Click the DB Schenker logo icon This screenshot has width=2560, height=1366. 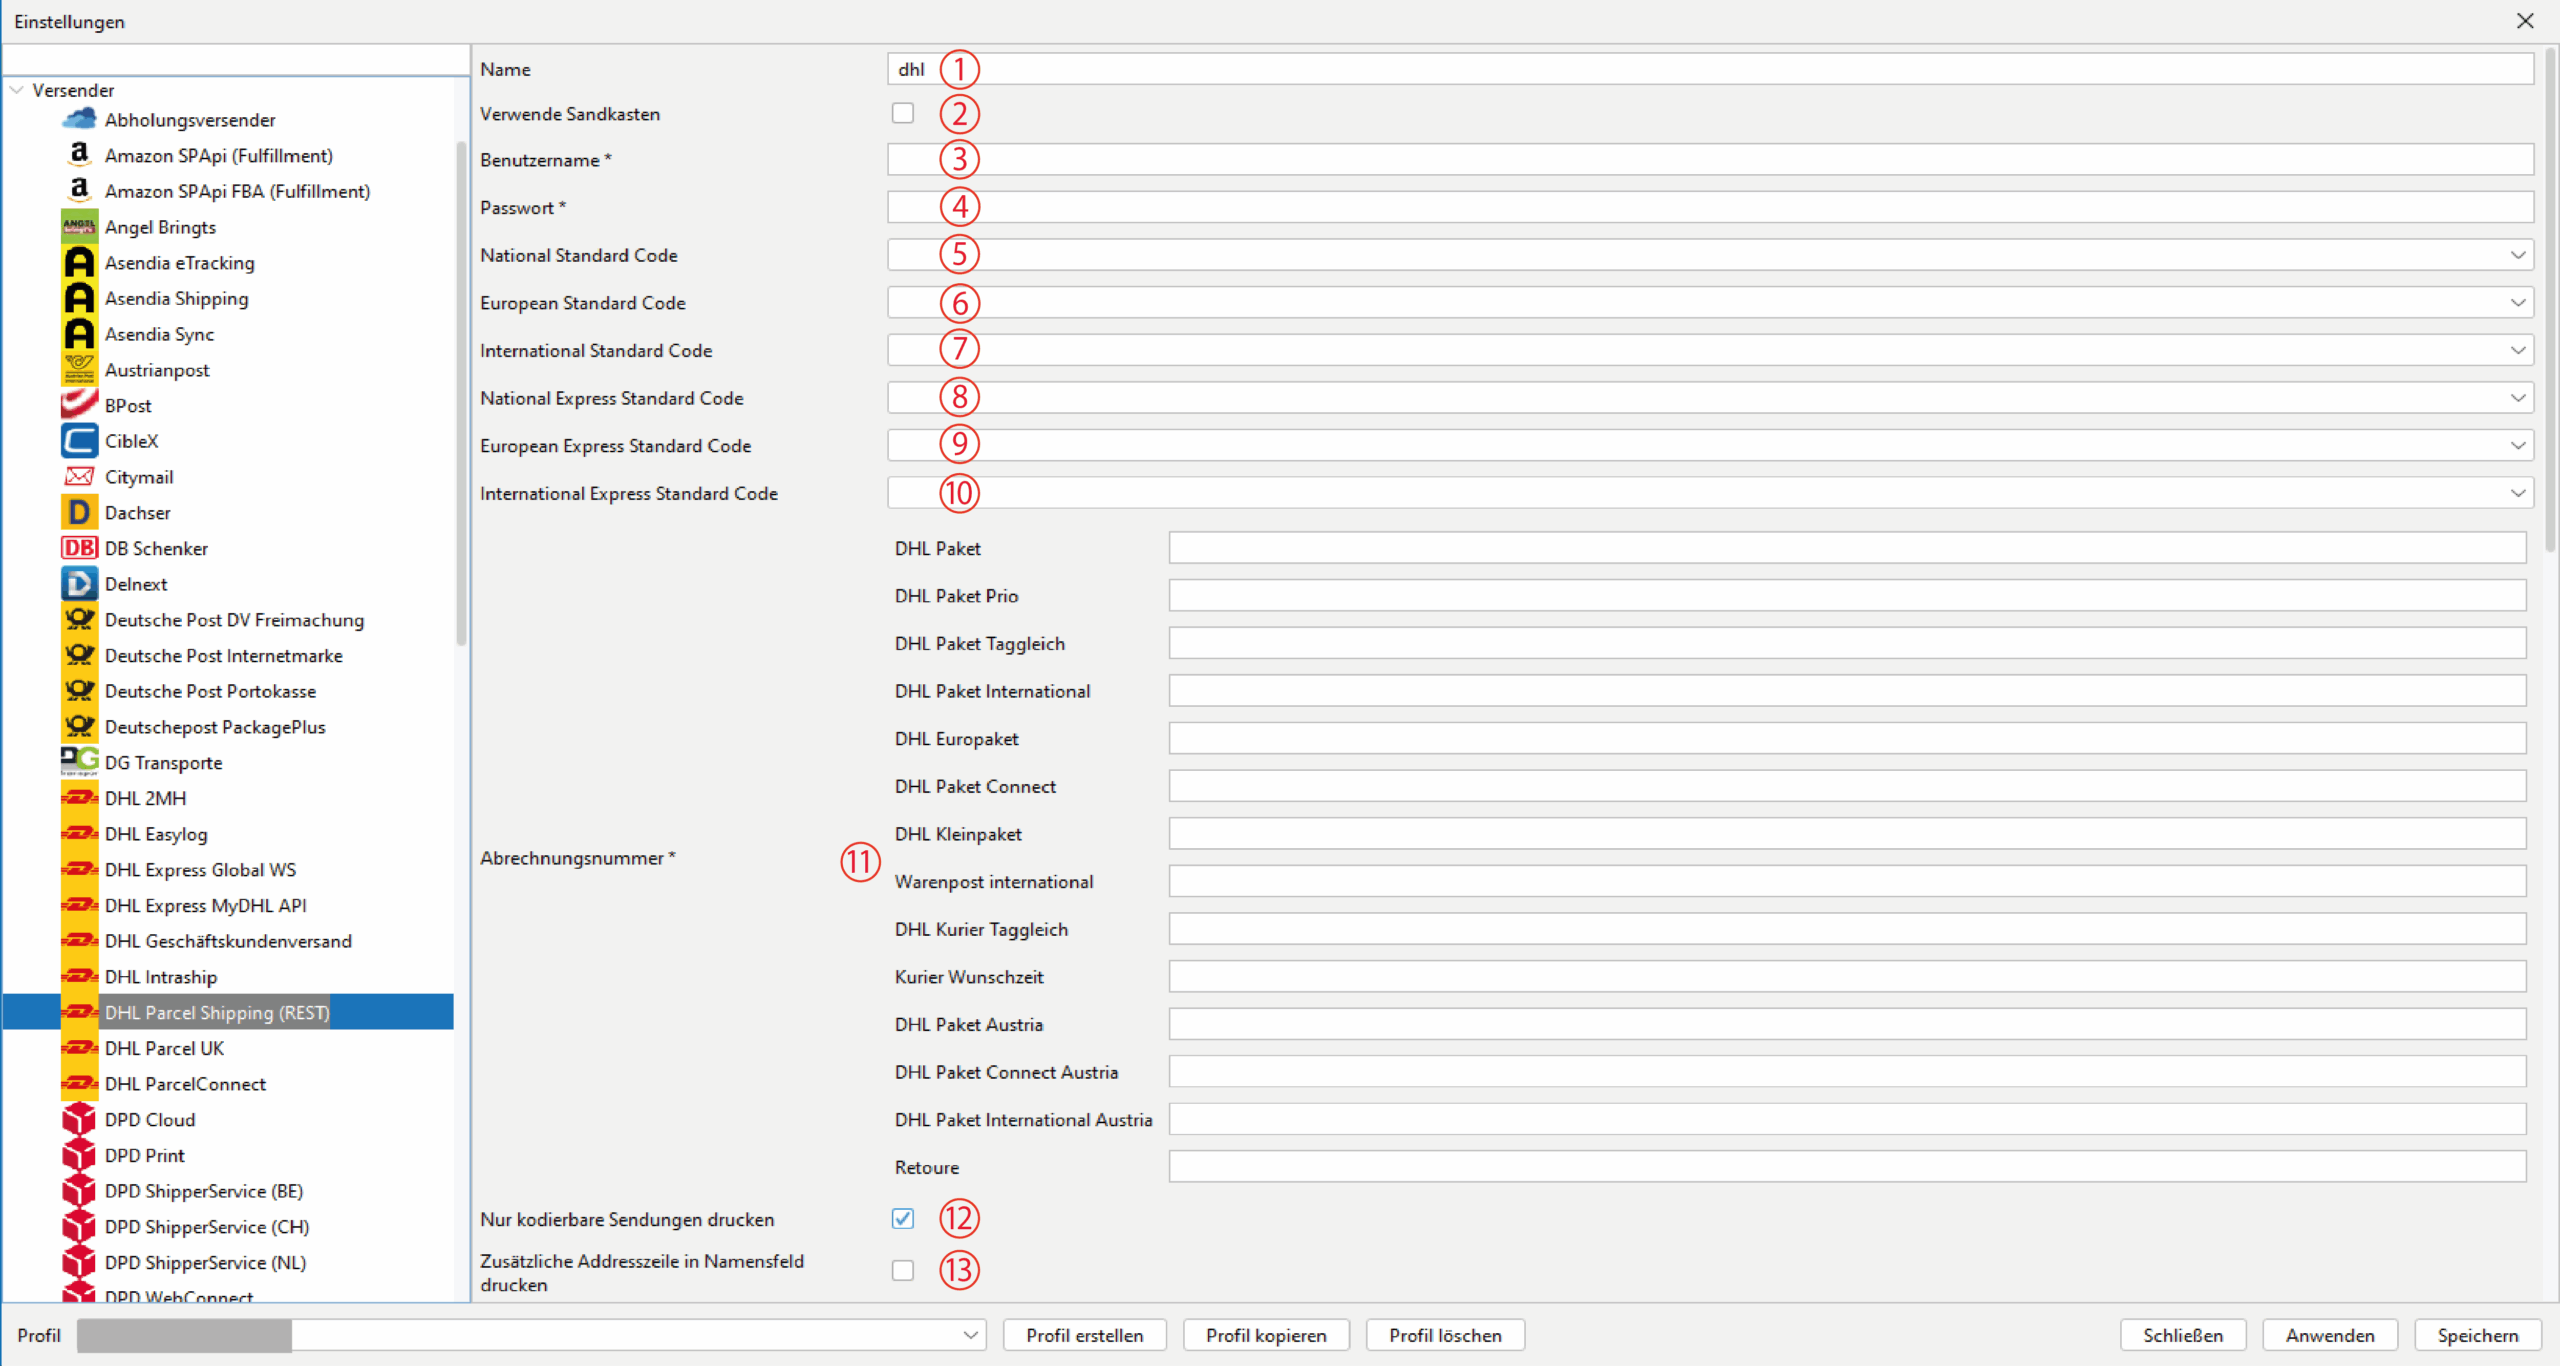coord(79,548)
